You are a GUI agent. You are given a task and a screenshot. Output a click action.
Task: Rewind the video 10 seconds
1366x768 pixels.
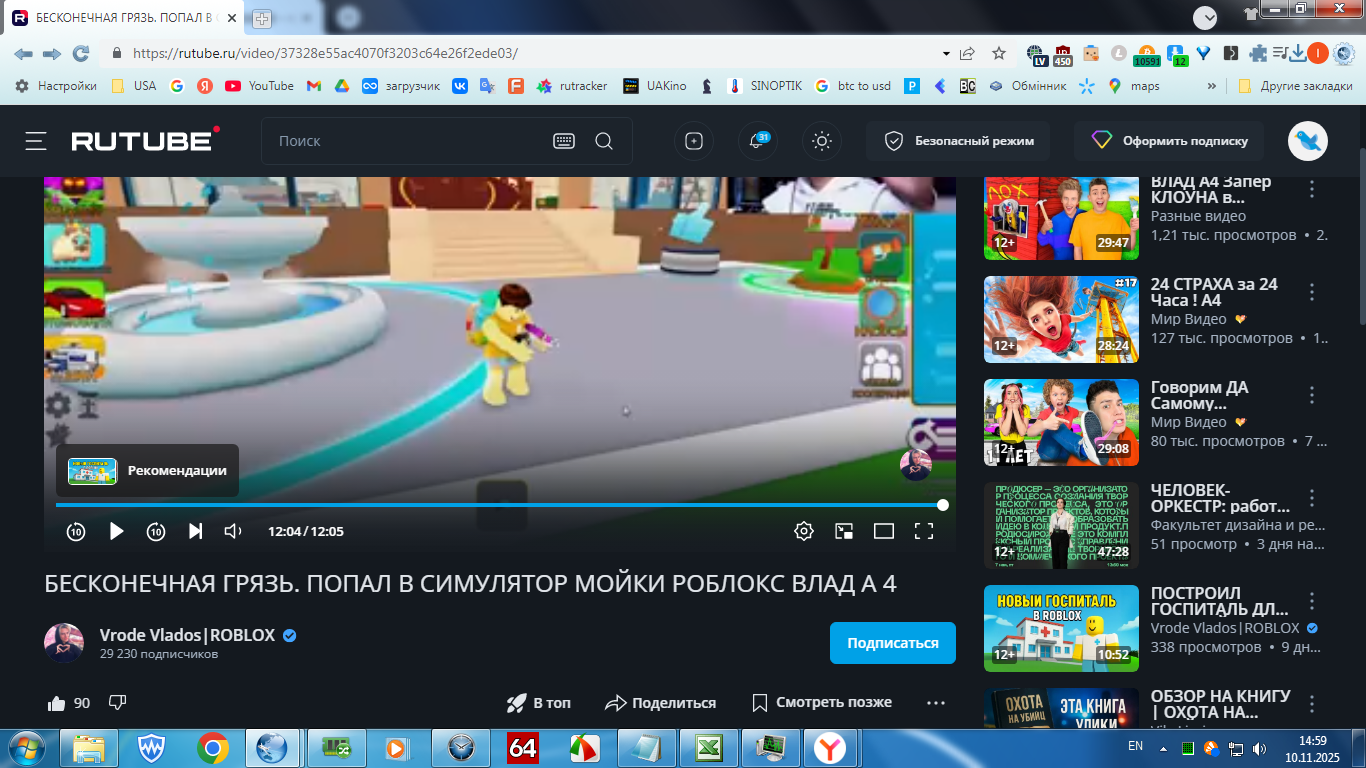76,531
